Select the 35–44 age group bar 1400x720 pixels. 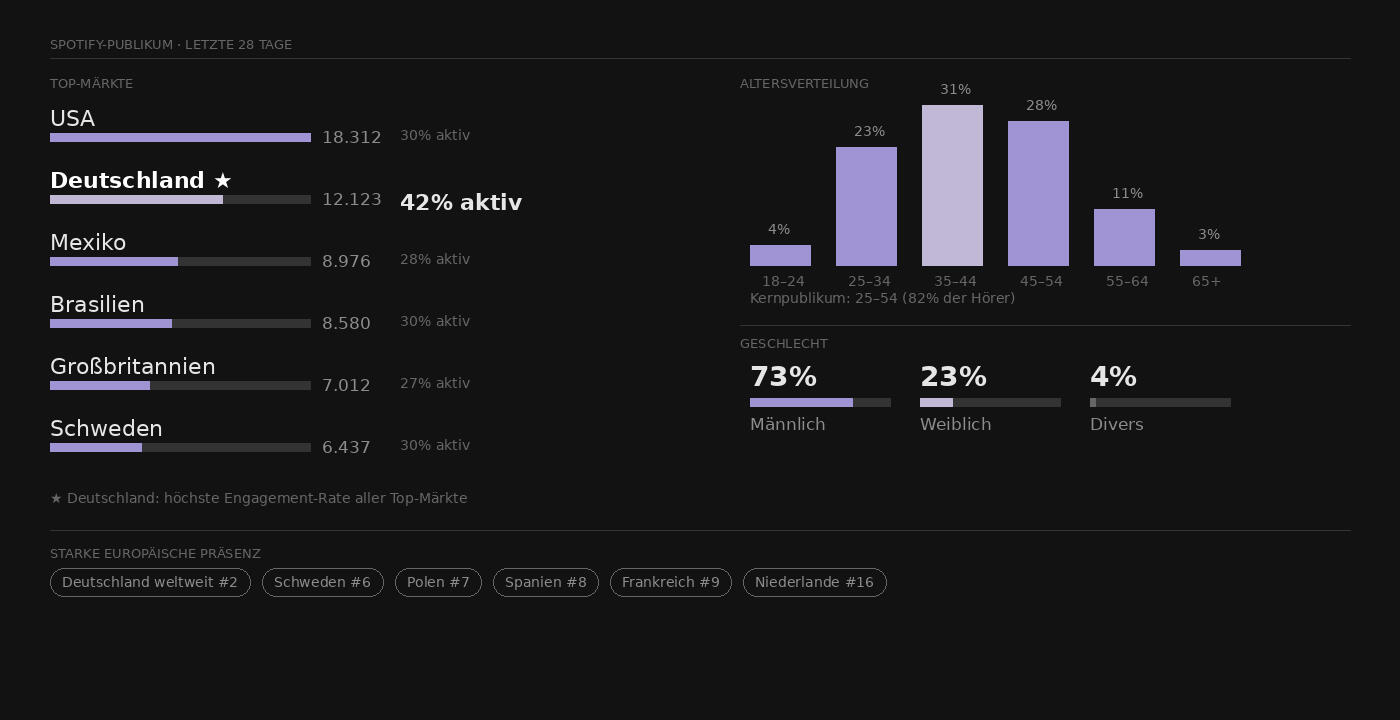[x=952, y=185]
